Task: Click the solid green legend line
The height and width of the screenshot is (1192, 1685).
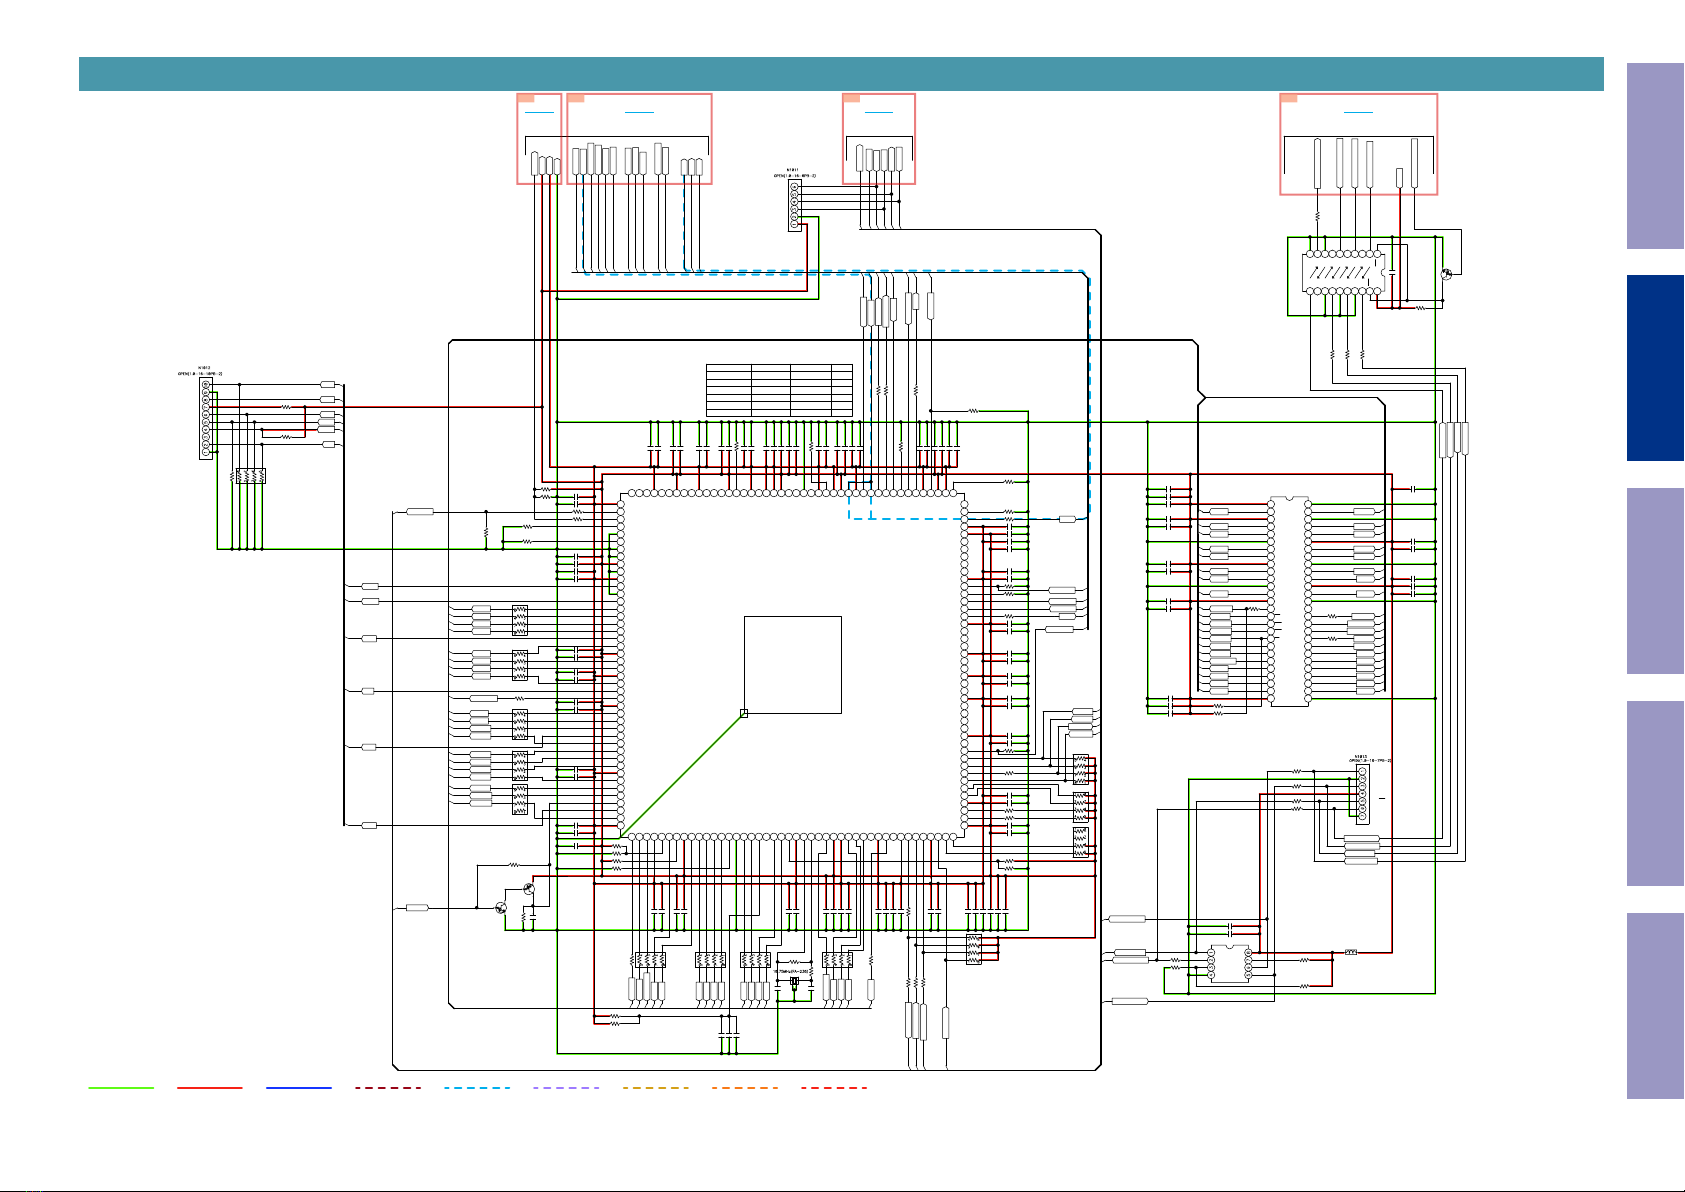Action: point(121,1087)
